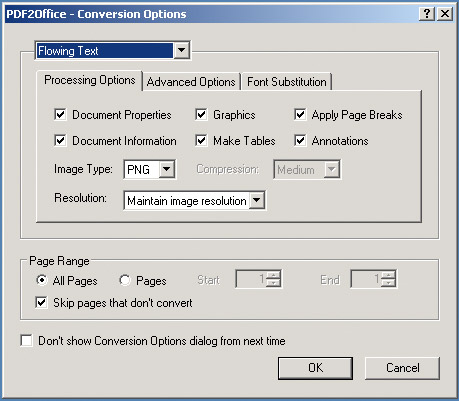Toggle the Annotations checkbox
459x401 pixels.
[300, 140]
